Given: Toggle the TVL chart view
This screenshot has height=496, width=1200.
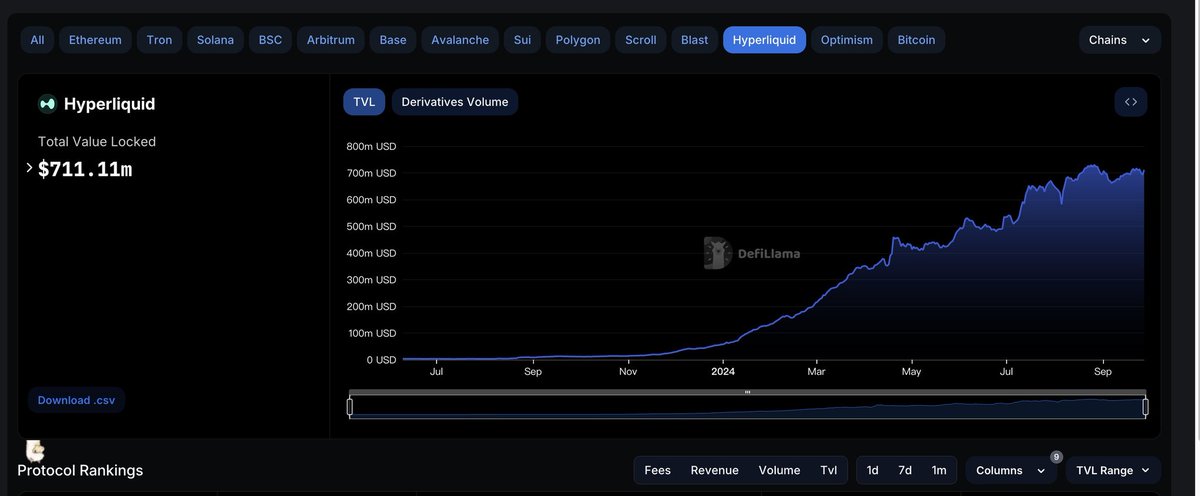Looking at the screenshot, I should click(x=364, y=102).
